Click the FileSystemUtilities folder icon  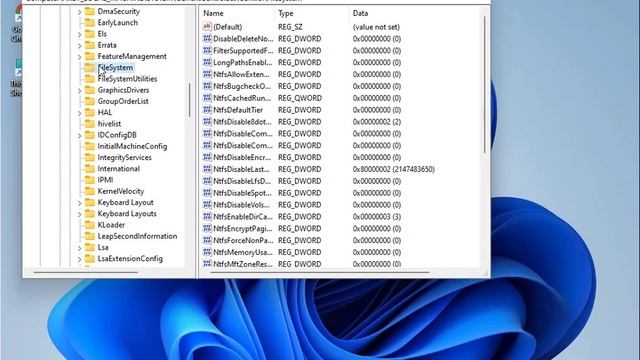[x=90, y=79]
